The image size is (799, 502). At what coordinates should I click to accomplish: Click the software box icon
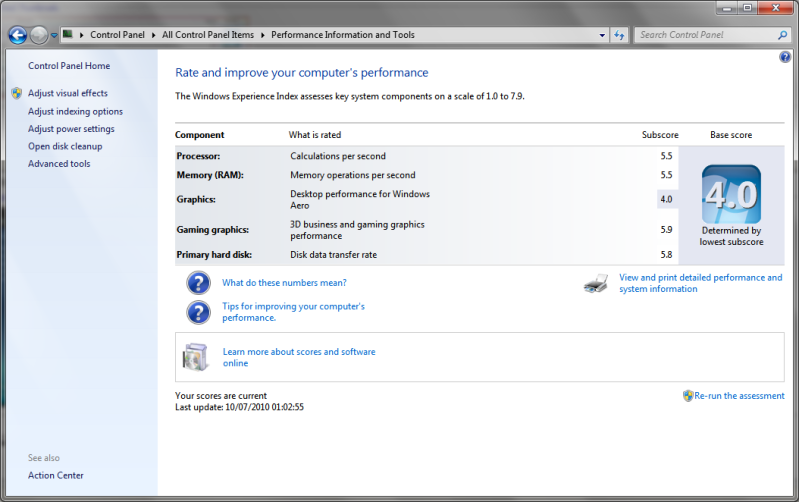[x=196, y=357]
